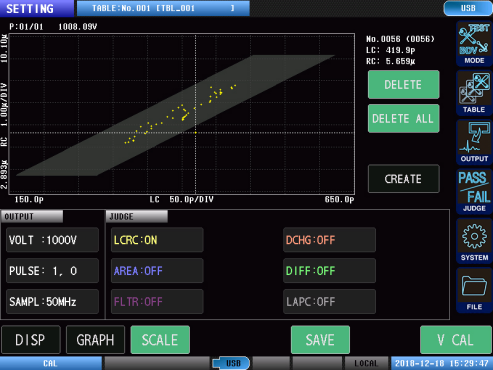Click the cursor point at the crosshair

click(195, 133)
